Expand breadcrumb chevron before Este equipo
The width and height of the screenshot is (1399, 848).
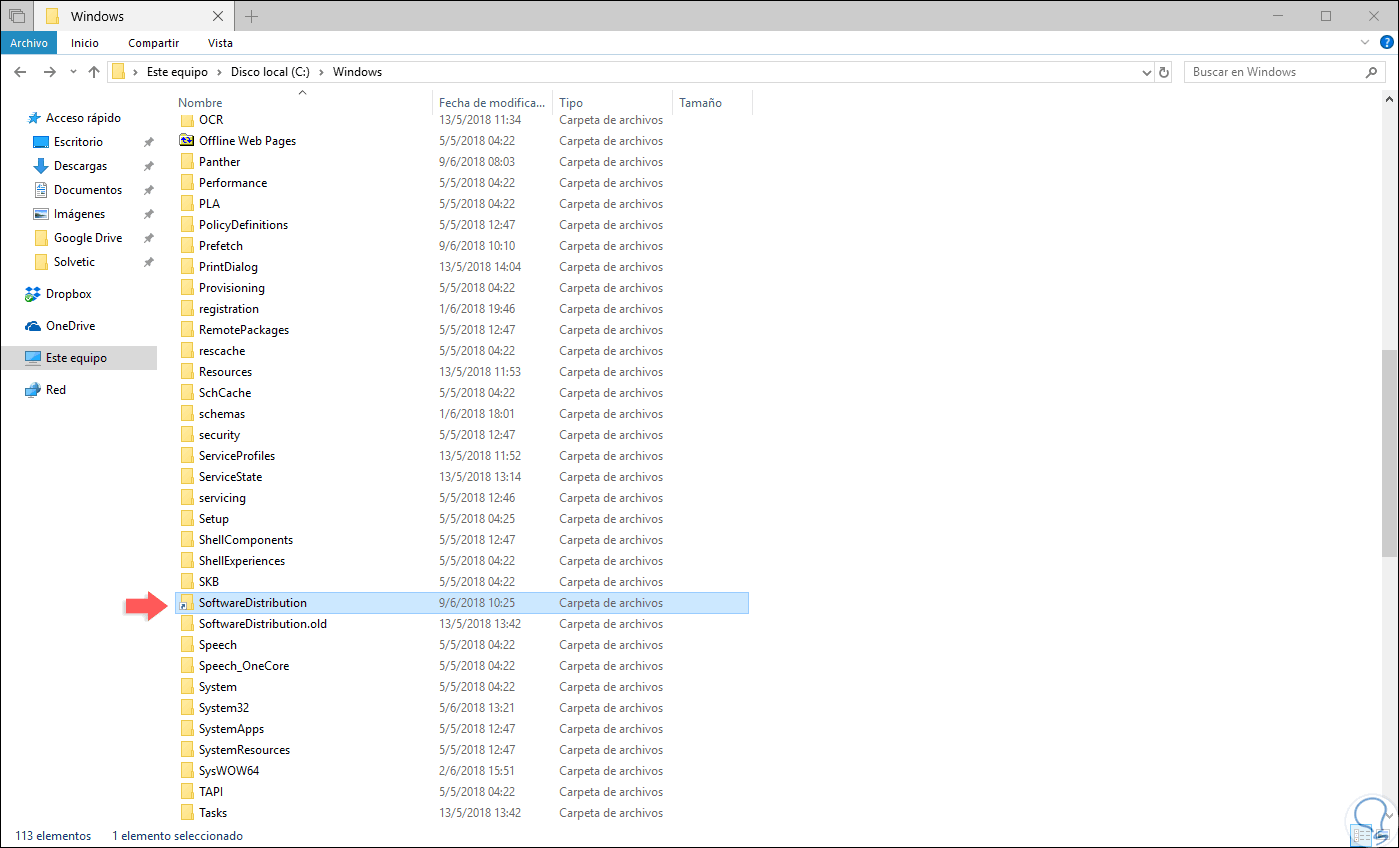(x=135, y=72)
